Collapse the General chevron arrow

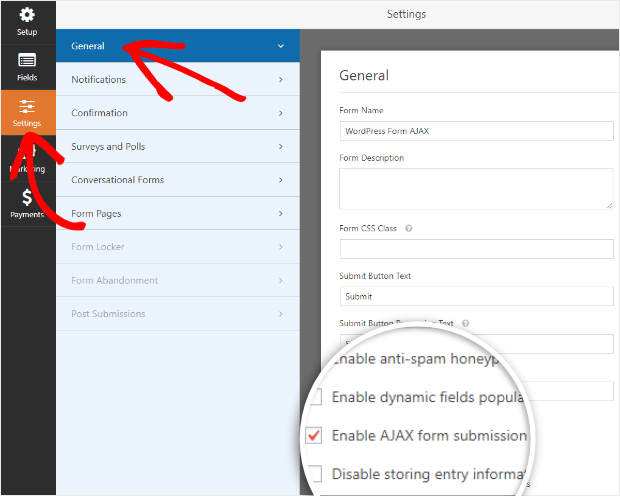click(281, 46)
